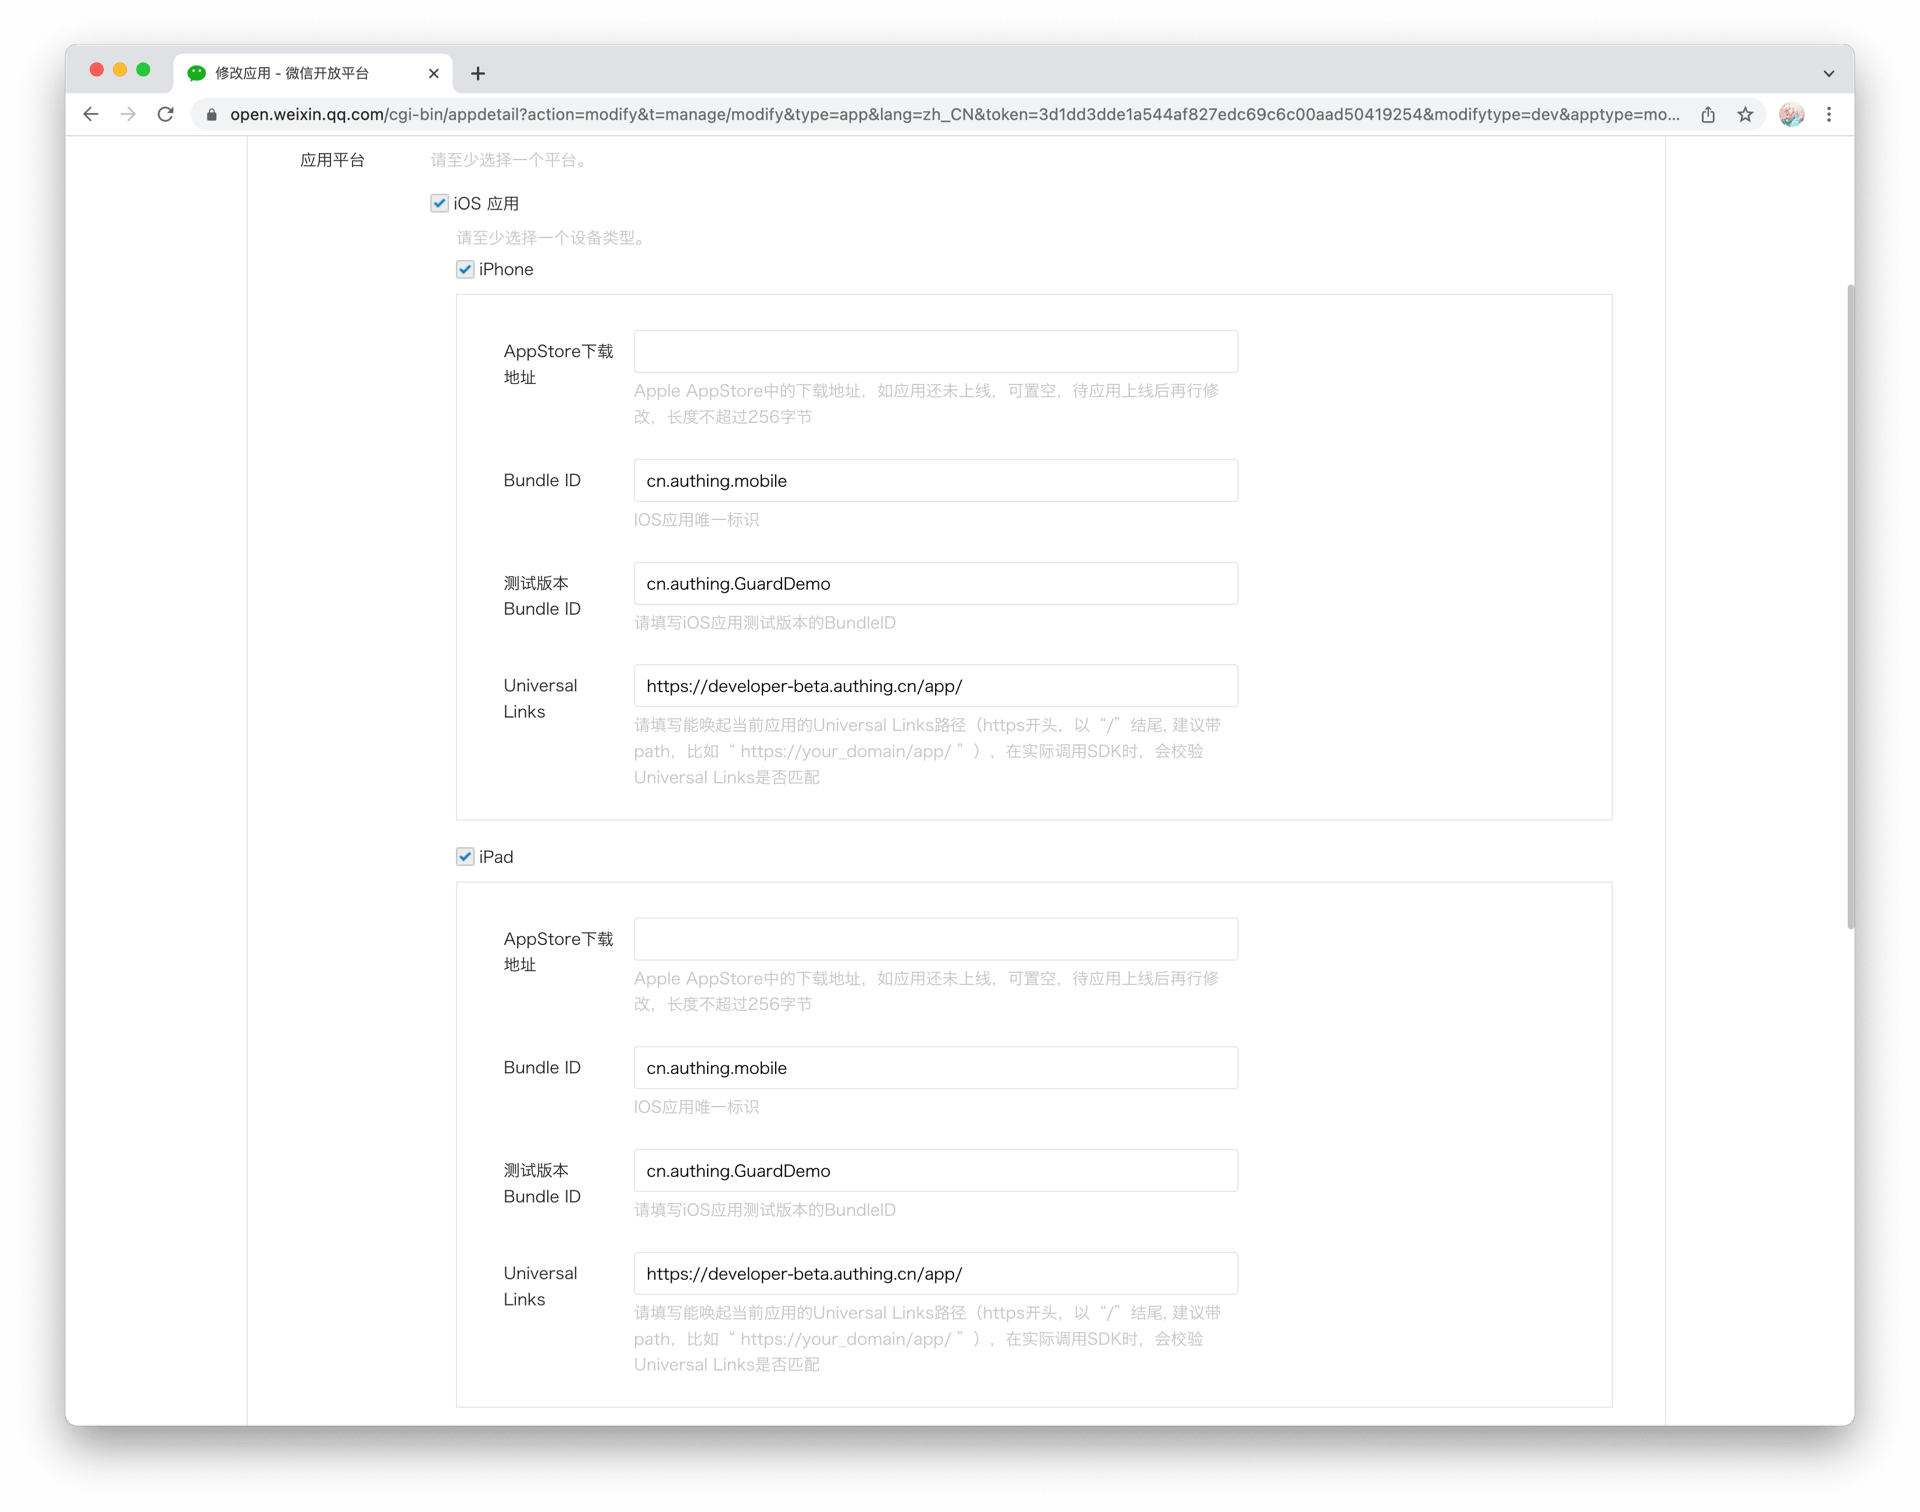Open the Chrome three-dot menu
The height and width of the screenshot is (1512, 1920).
1829,114
